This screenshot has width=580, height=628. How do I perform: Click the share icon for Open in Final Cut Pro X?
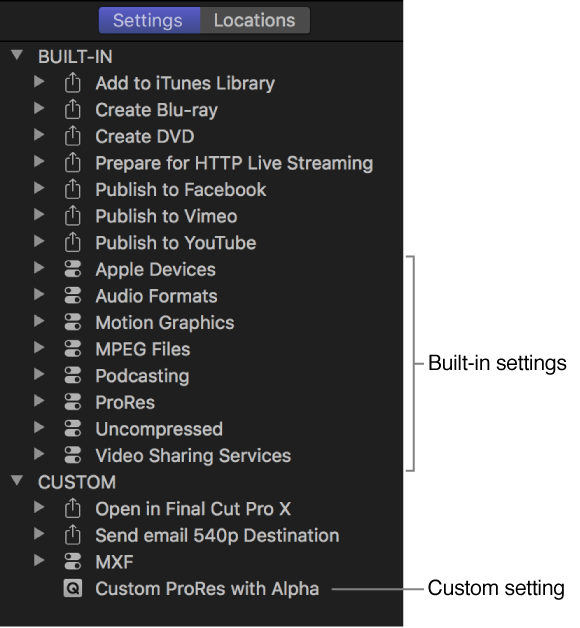point(72,508)
